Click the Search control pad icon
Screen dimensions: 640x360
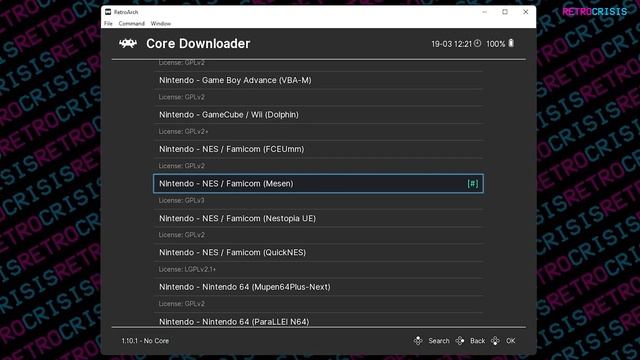click(418, 340)
